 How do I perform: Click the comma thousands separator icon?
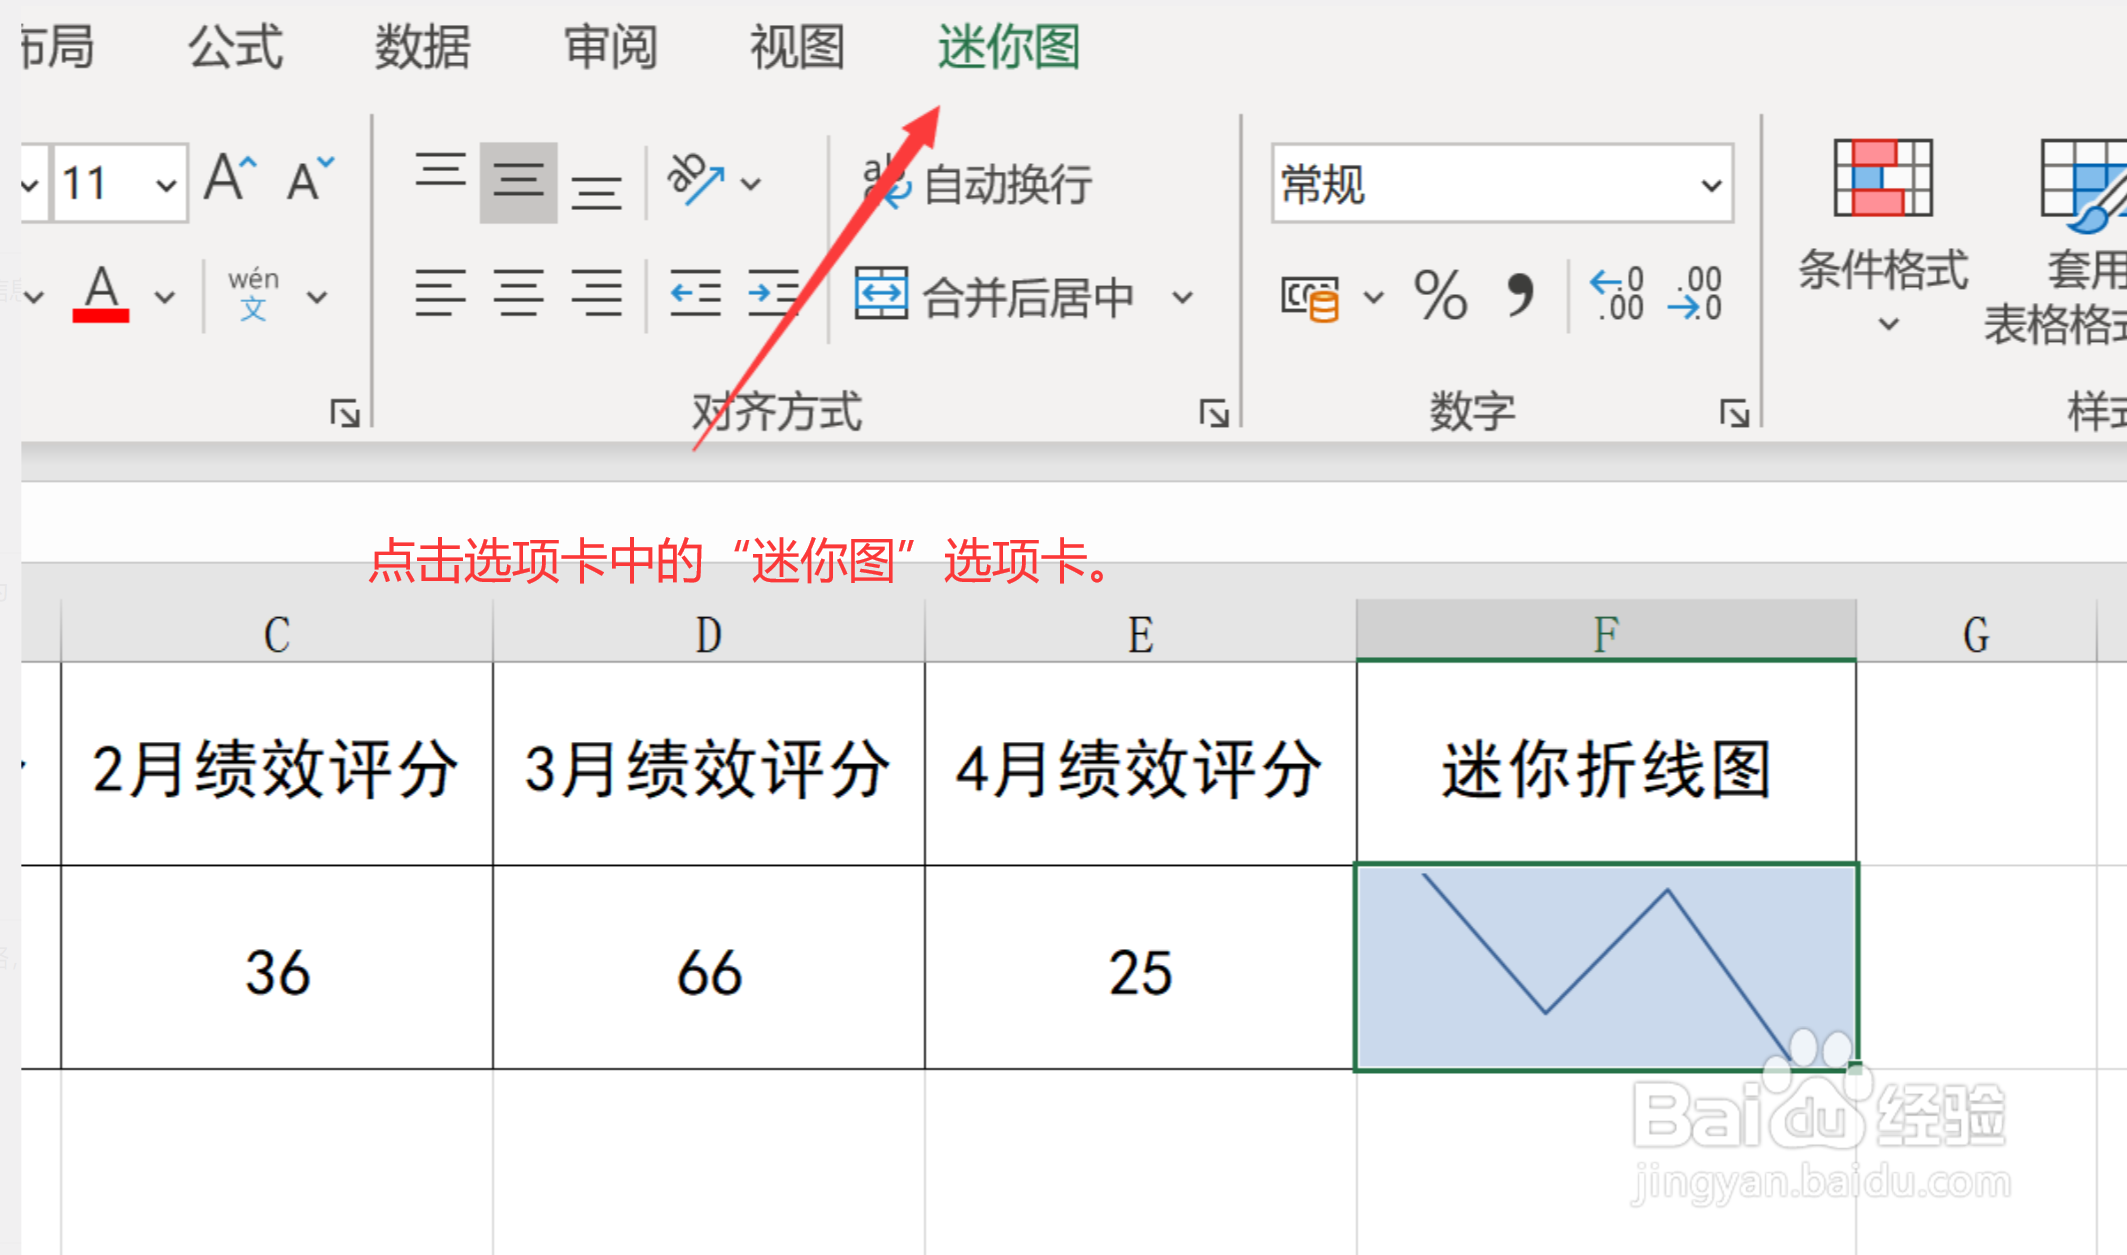pyautogui.click(x=1521, y=296)
